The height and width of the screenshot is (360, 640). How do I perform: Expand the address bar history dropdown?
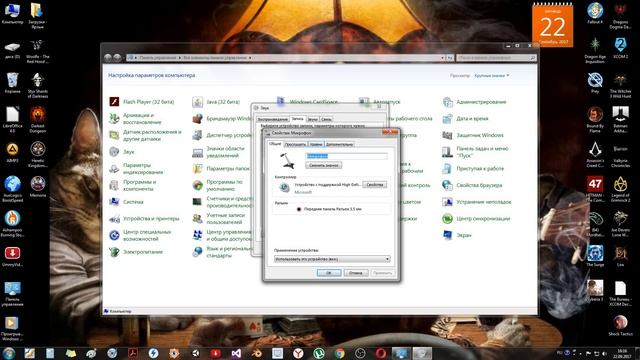(x=442, y=58)
